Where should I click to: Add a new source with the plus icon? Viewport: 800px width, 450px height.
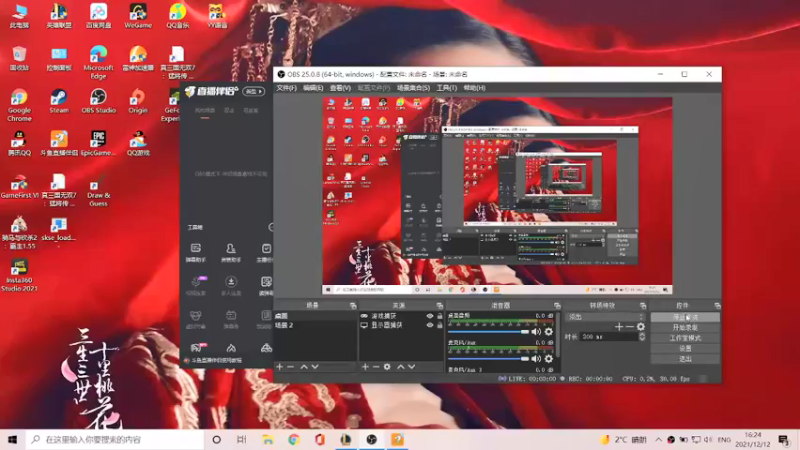pyautogui.click(x=365, y=367)
